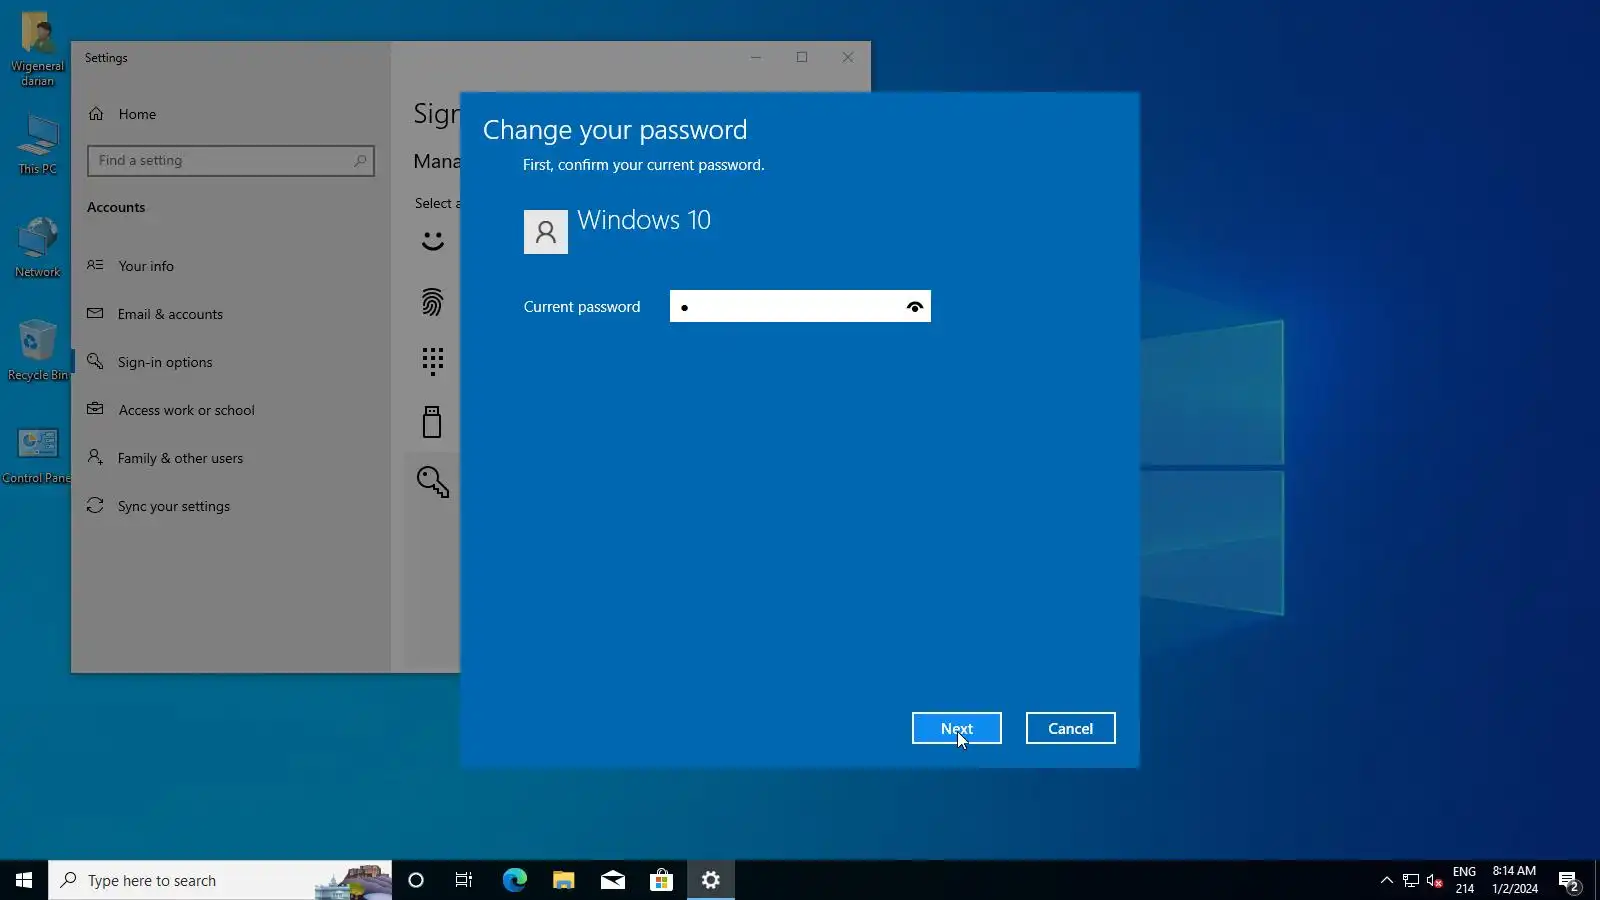This screenshot has width=1600, height=900.
Task: Maximize the Settings window
Action: click(802, 57)
